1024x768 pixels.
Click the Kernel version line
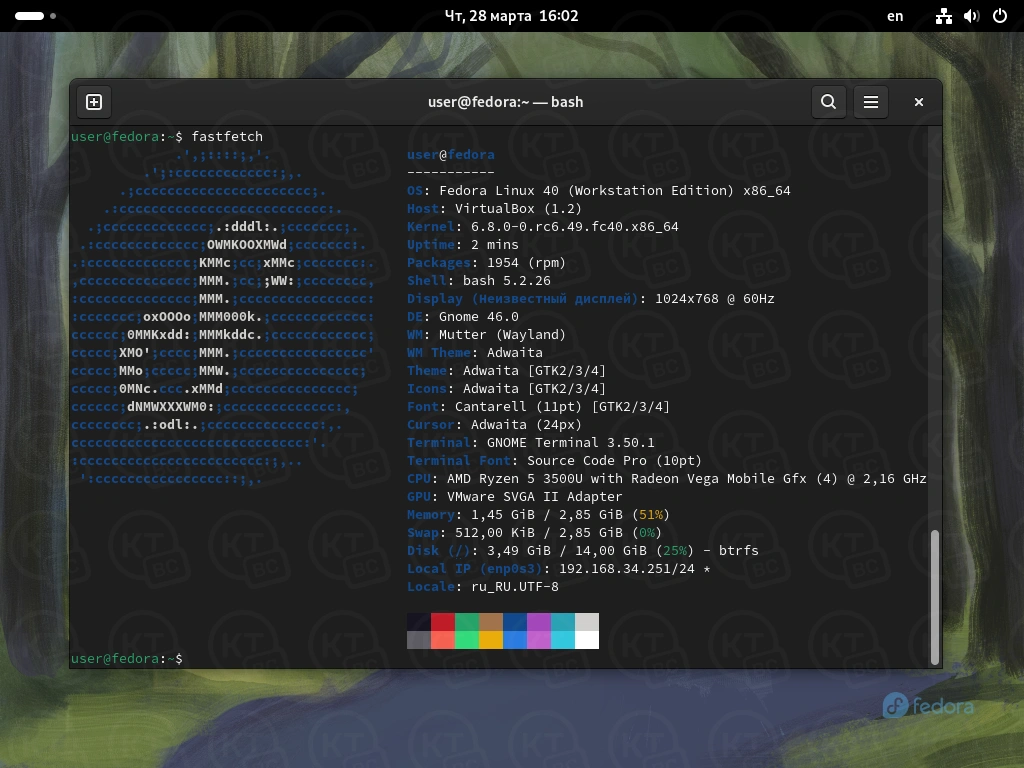point(543,227)
